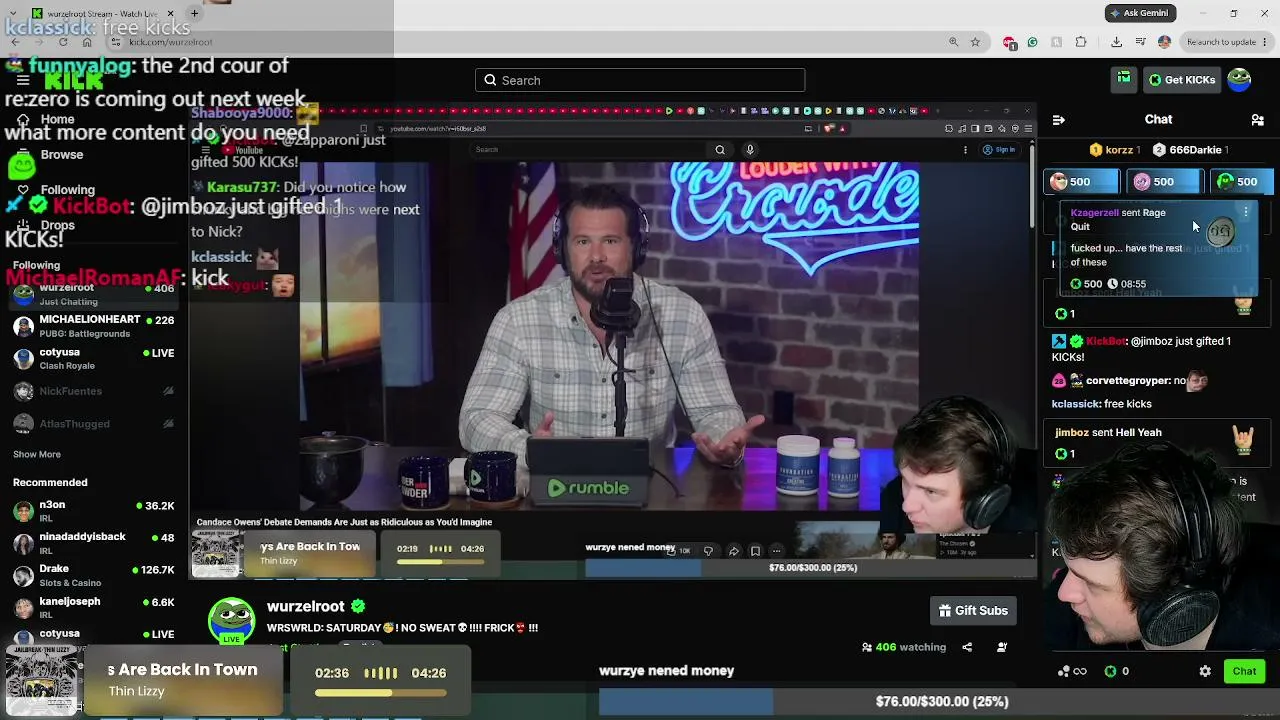Viewport: 1280px width, 720px height.
Task: Collapse the chat panel with the arrow icon
Action: pos(1059,120)
